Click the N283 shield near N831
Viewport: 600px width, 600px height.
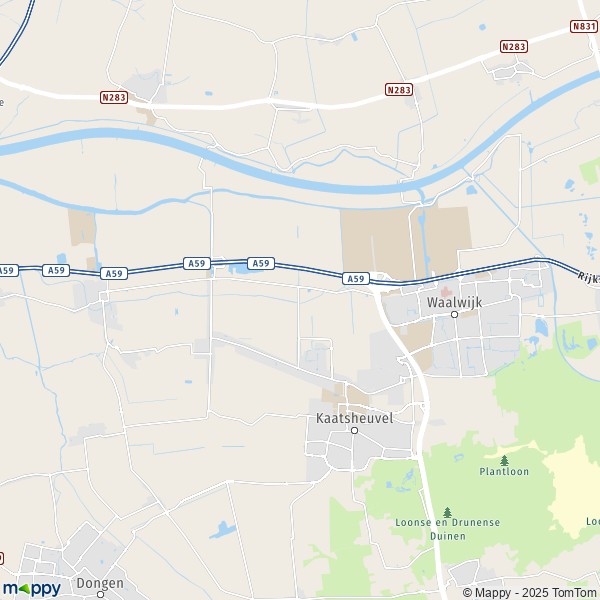click(x=514, y=47)
